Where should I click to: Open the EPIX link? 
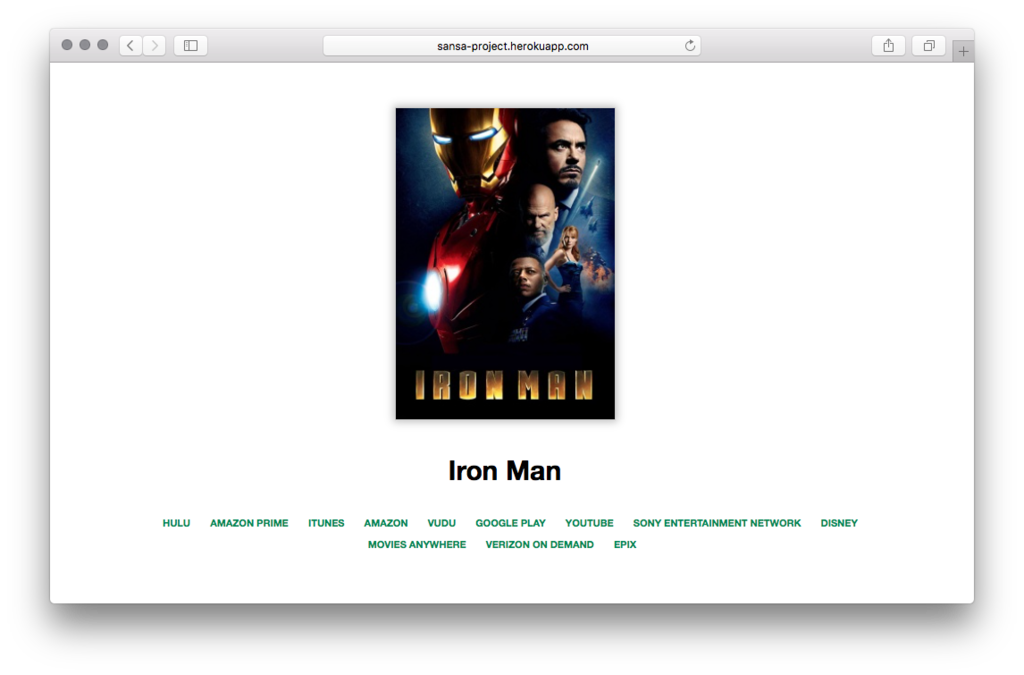(625, 544)
